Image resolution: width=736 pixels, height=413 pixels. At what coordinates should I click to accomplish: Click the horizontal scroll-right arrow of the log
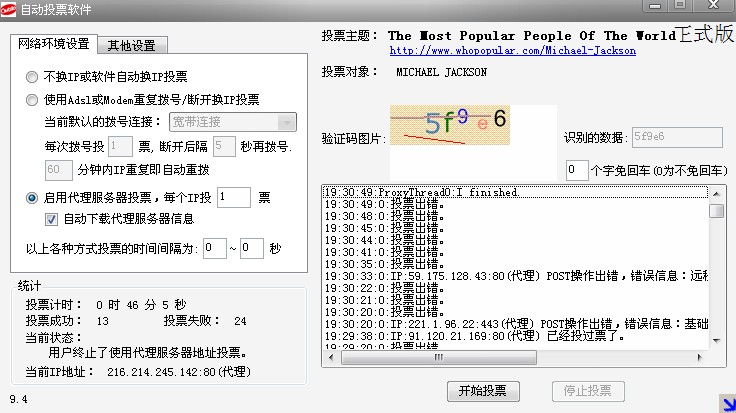click(700, 358)
